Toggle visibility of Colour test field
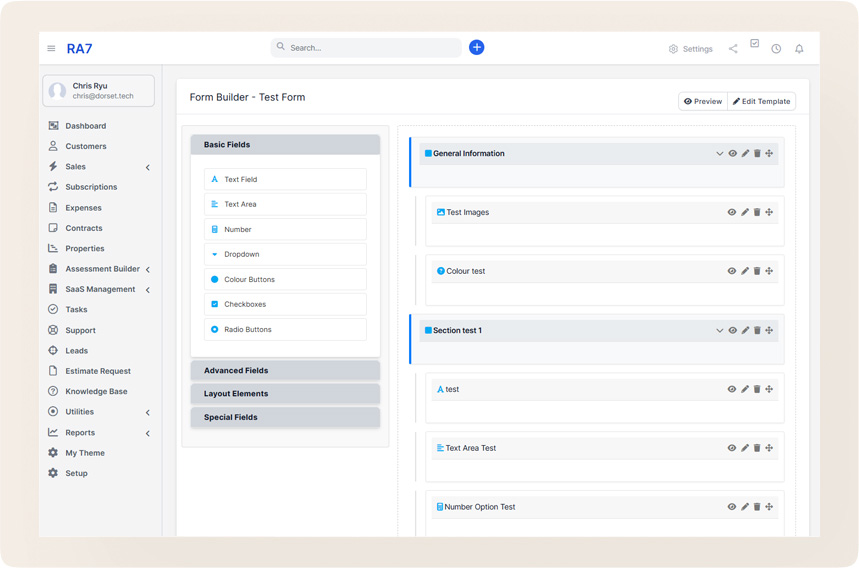 (732, 271)
